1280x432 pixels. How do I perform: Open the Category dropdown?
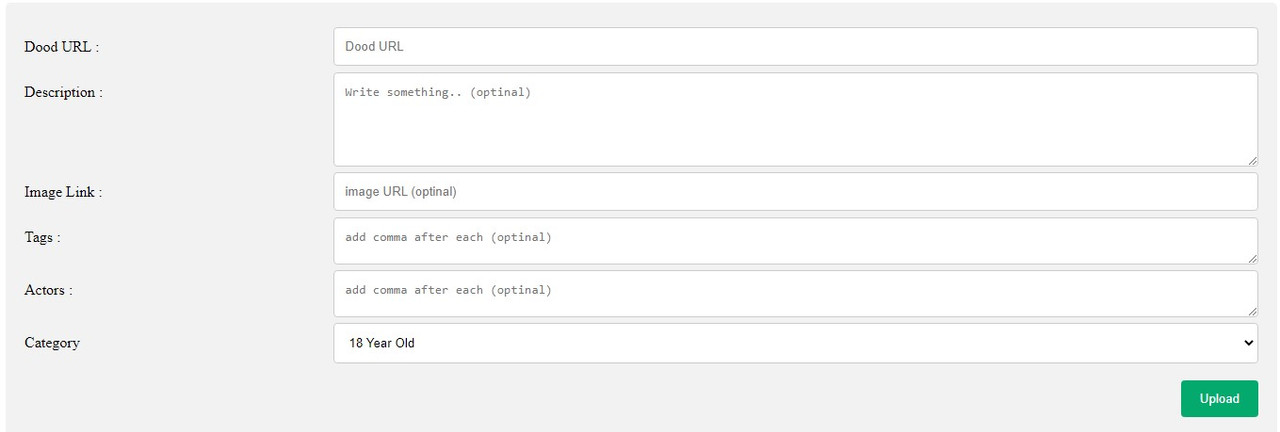point(795,343)
